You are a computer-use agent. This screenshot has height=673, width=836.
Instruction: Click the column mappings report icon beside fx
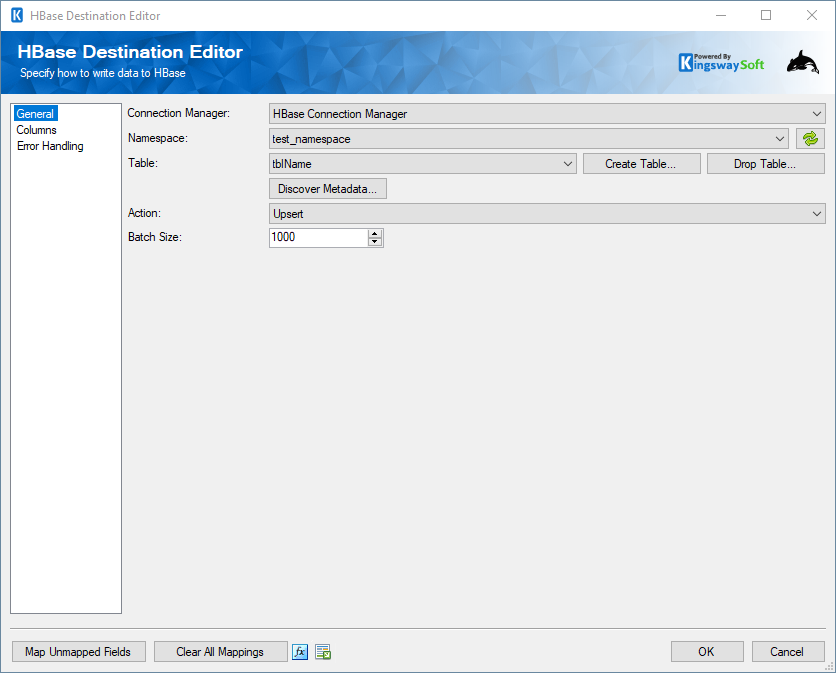[x=322, y=651]
